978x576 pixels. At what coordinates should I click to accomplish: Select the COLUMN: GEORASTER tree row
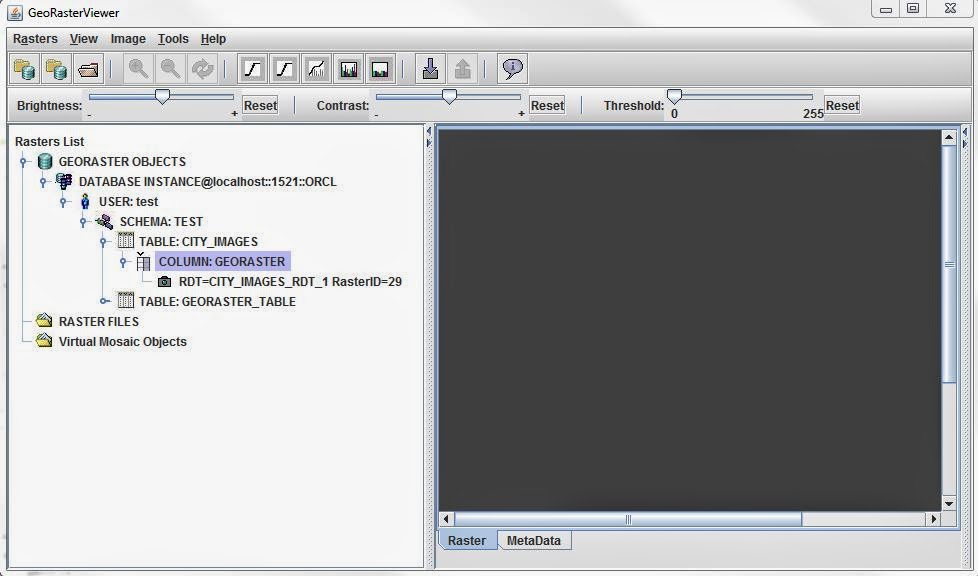tap(221, 261)
